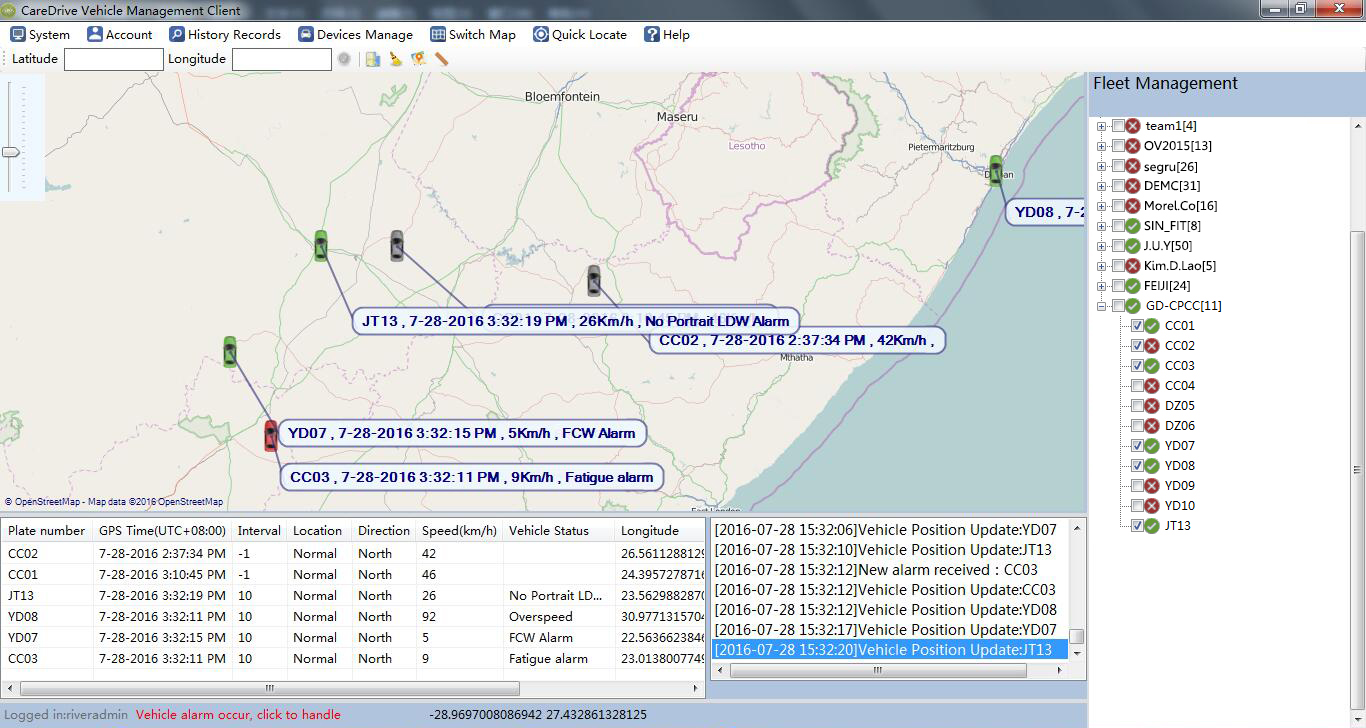The image size is (1366, 728).
Task: Expand the segru[26] fleet group
Action: (x=1101, y=166)
